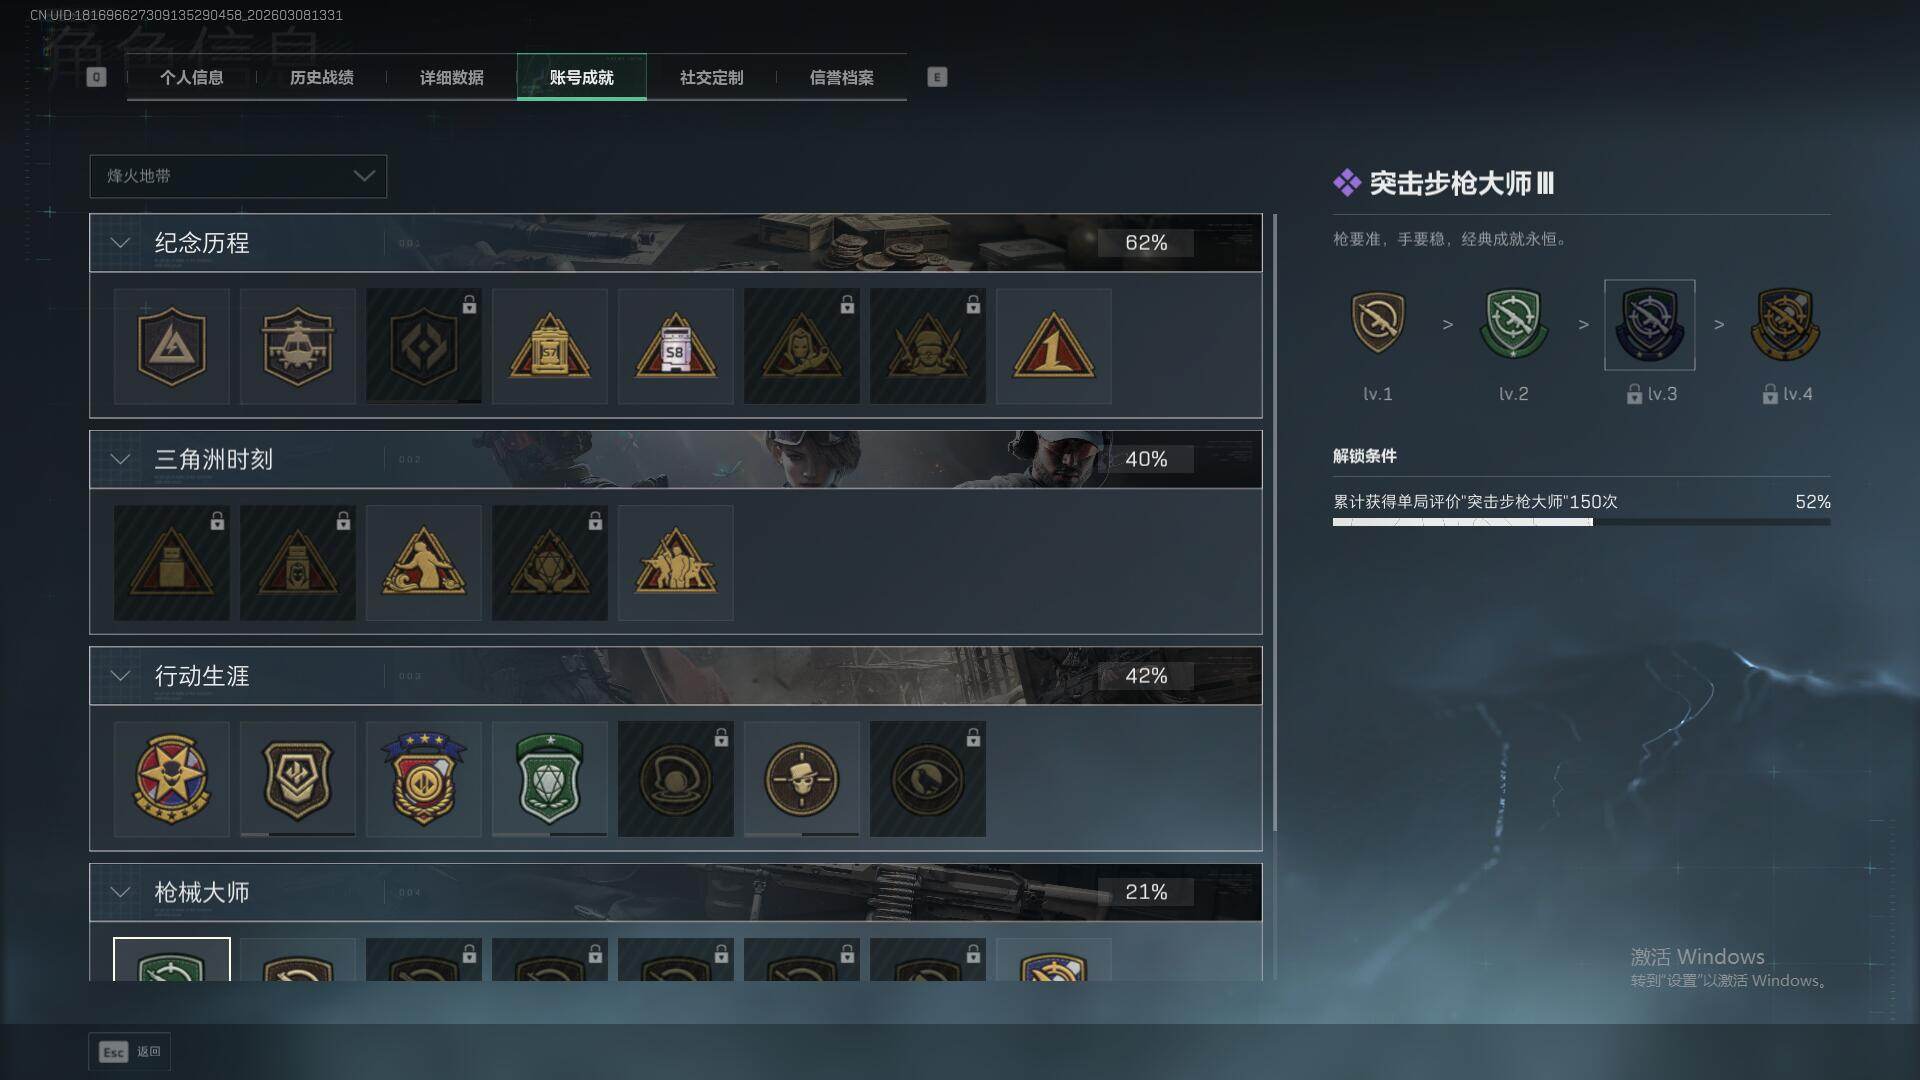1920x1080 pixels.
Task: Select the green shield diamond medal
Action: click(x=549, y=779)
